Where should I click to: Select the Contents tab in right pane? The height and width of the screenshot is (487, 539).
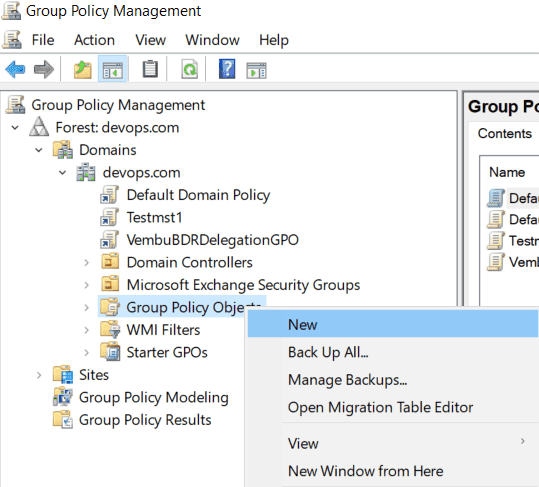505,133
